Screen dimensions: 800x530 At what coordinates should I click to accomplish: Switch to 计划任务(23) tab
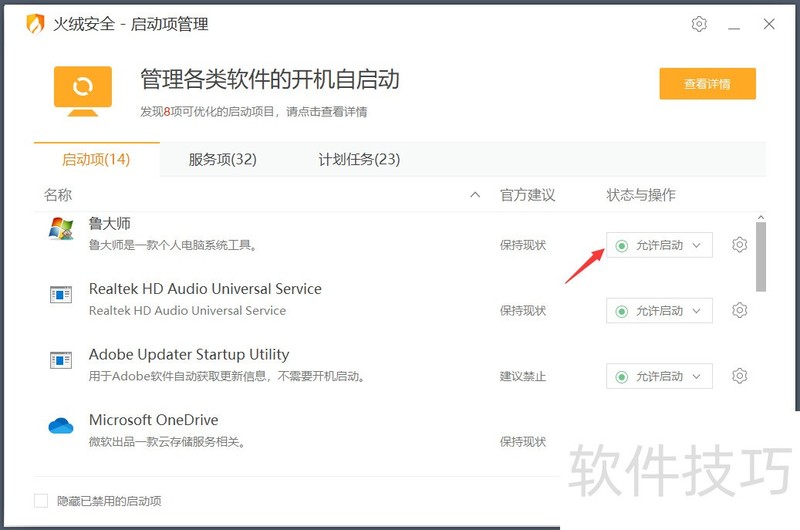(359, 160)
